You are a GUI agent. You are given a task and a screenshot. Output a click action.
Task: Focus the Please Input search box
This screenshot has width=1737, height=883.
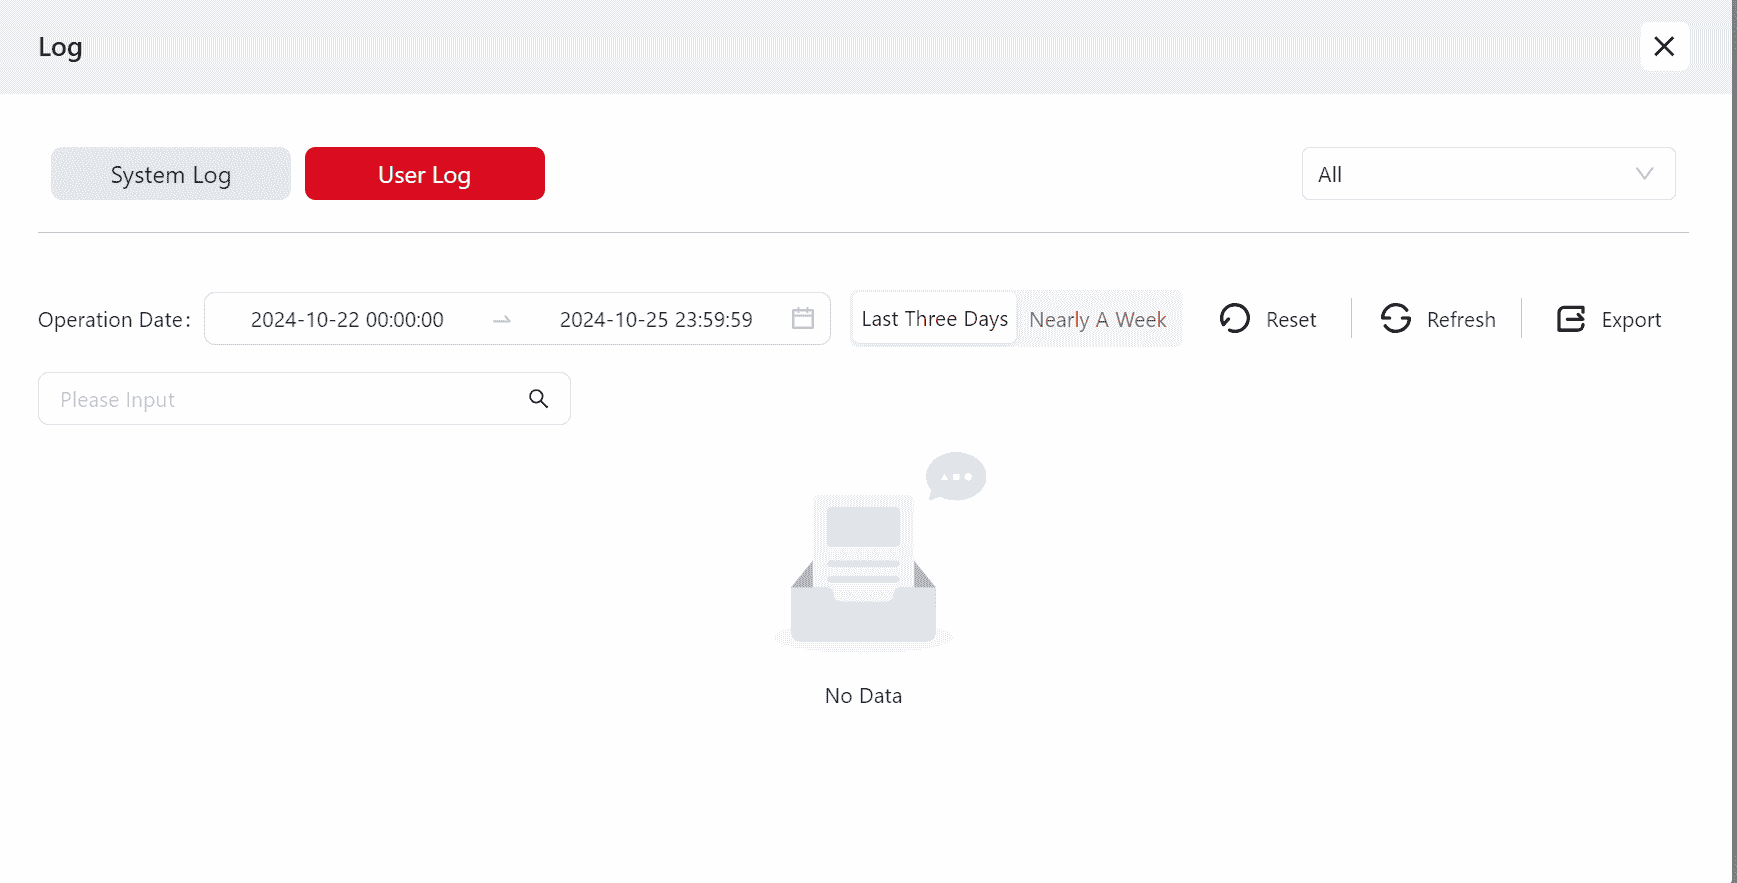tap(285, 399)
